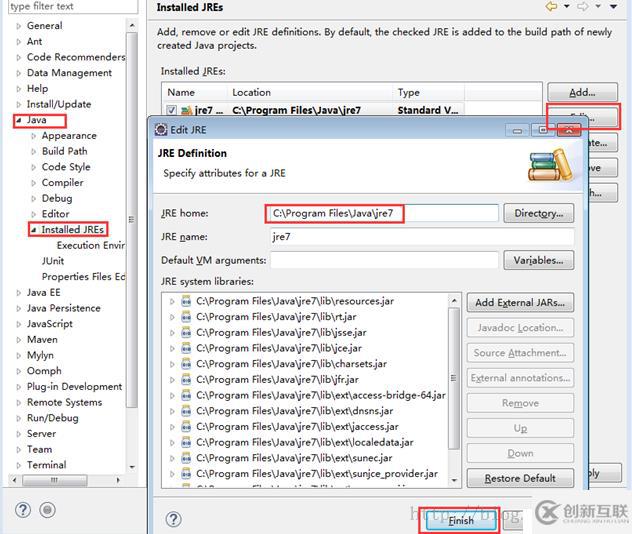Click the oomph preference recorder round icon
Image resolution: width=632 pixels, height=534 pixels.
coord(48,510)
